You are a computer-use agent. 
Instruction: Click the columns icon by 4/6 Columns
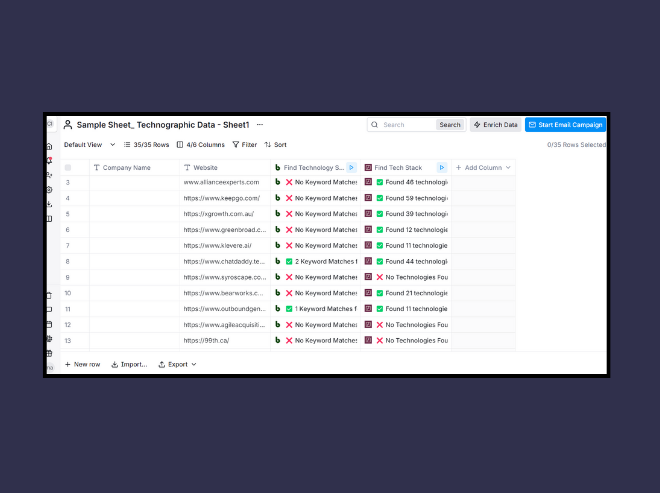point(180,145)
